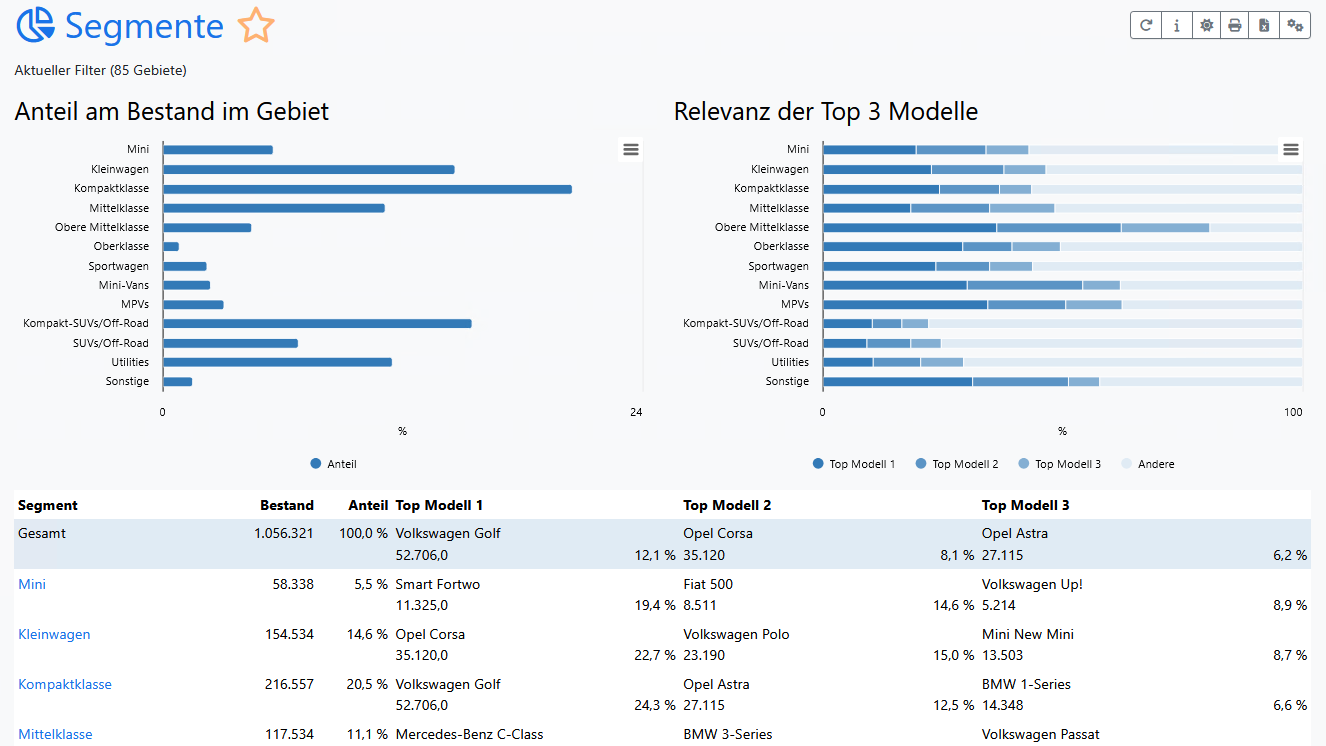Toggle the Top Modell 1 legend entry
Viewport: 1326px width, 746px height.
[x=854, y=464]
